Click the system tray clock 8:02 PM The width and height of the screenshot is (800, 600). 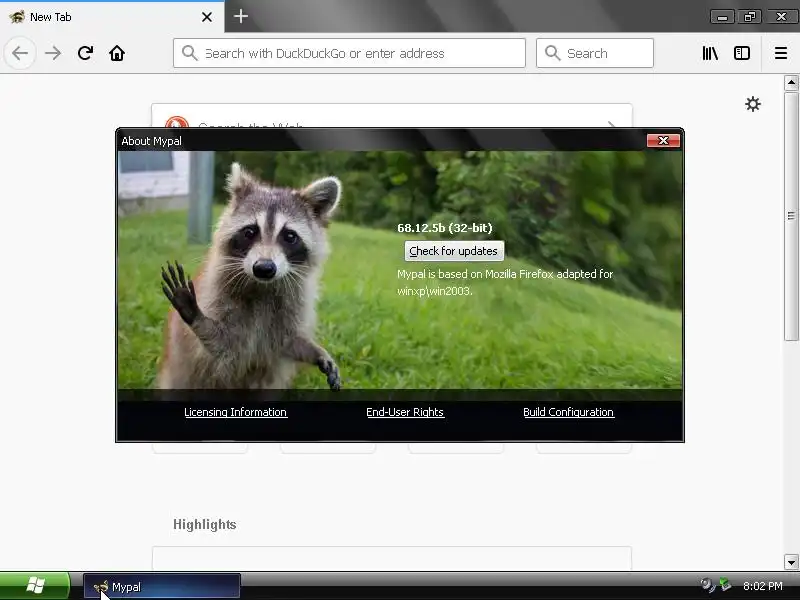click(762, 586)
